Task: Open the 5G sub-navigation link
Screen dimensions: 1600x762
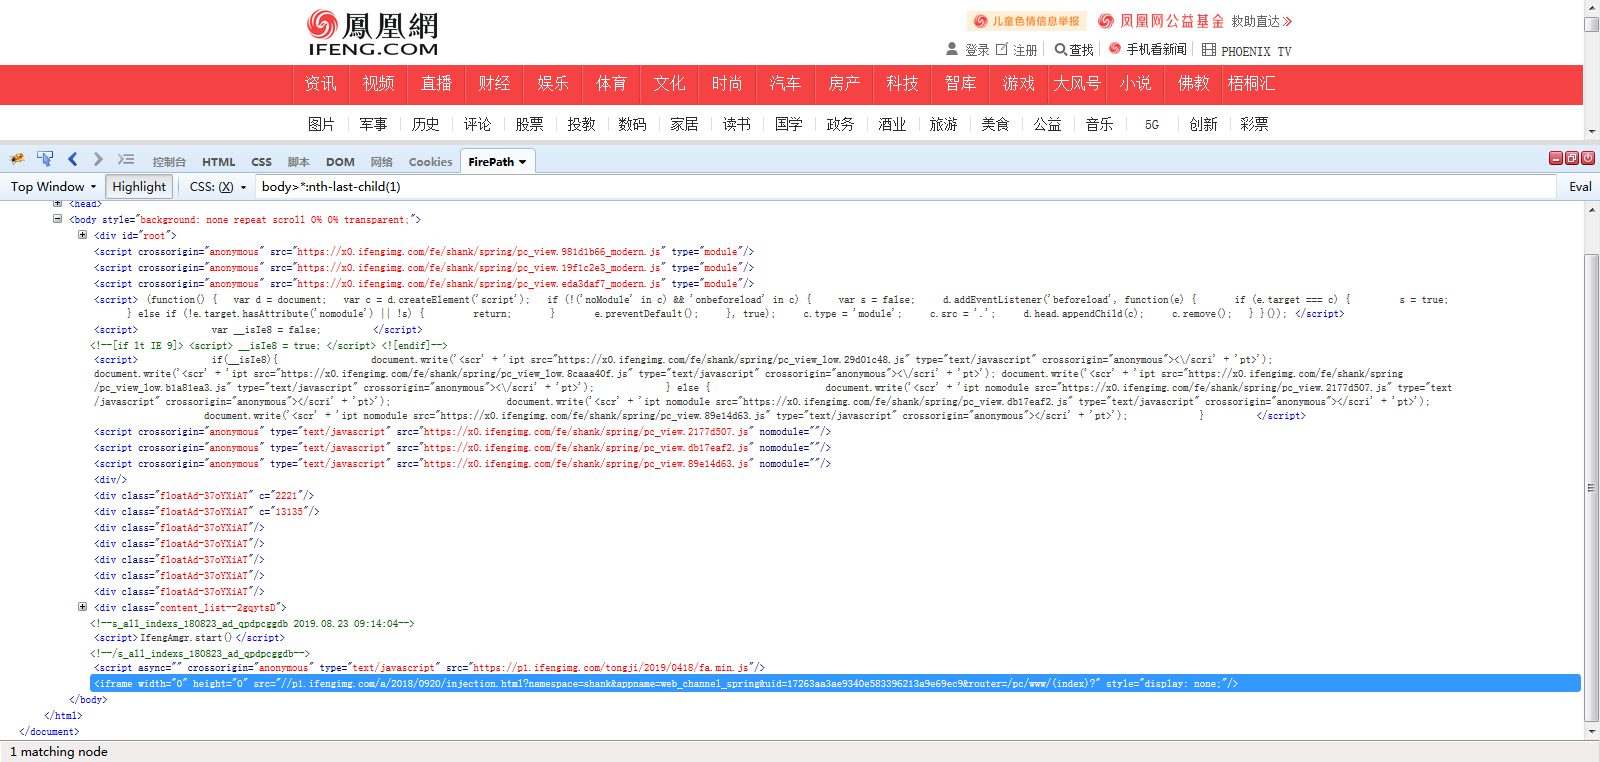Action: click(1152, 125)
